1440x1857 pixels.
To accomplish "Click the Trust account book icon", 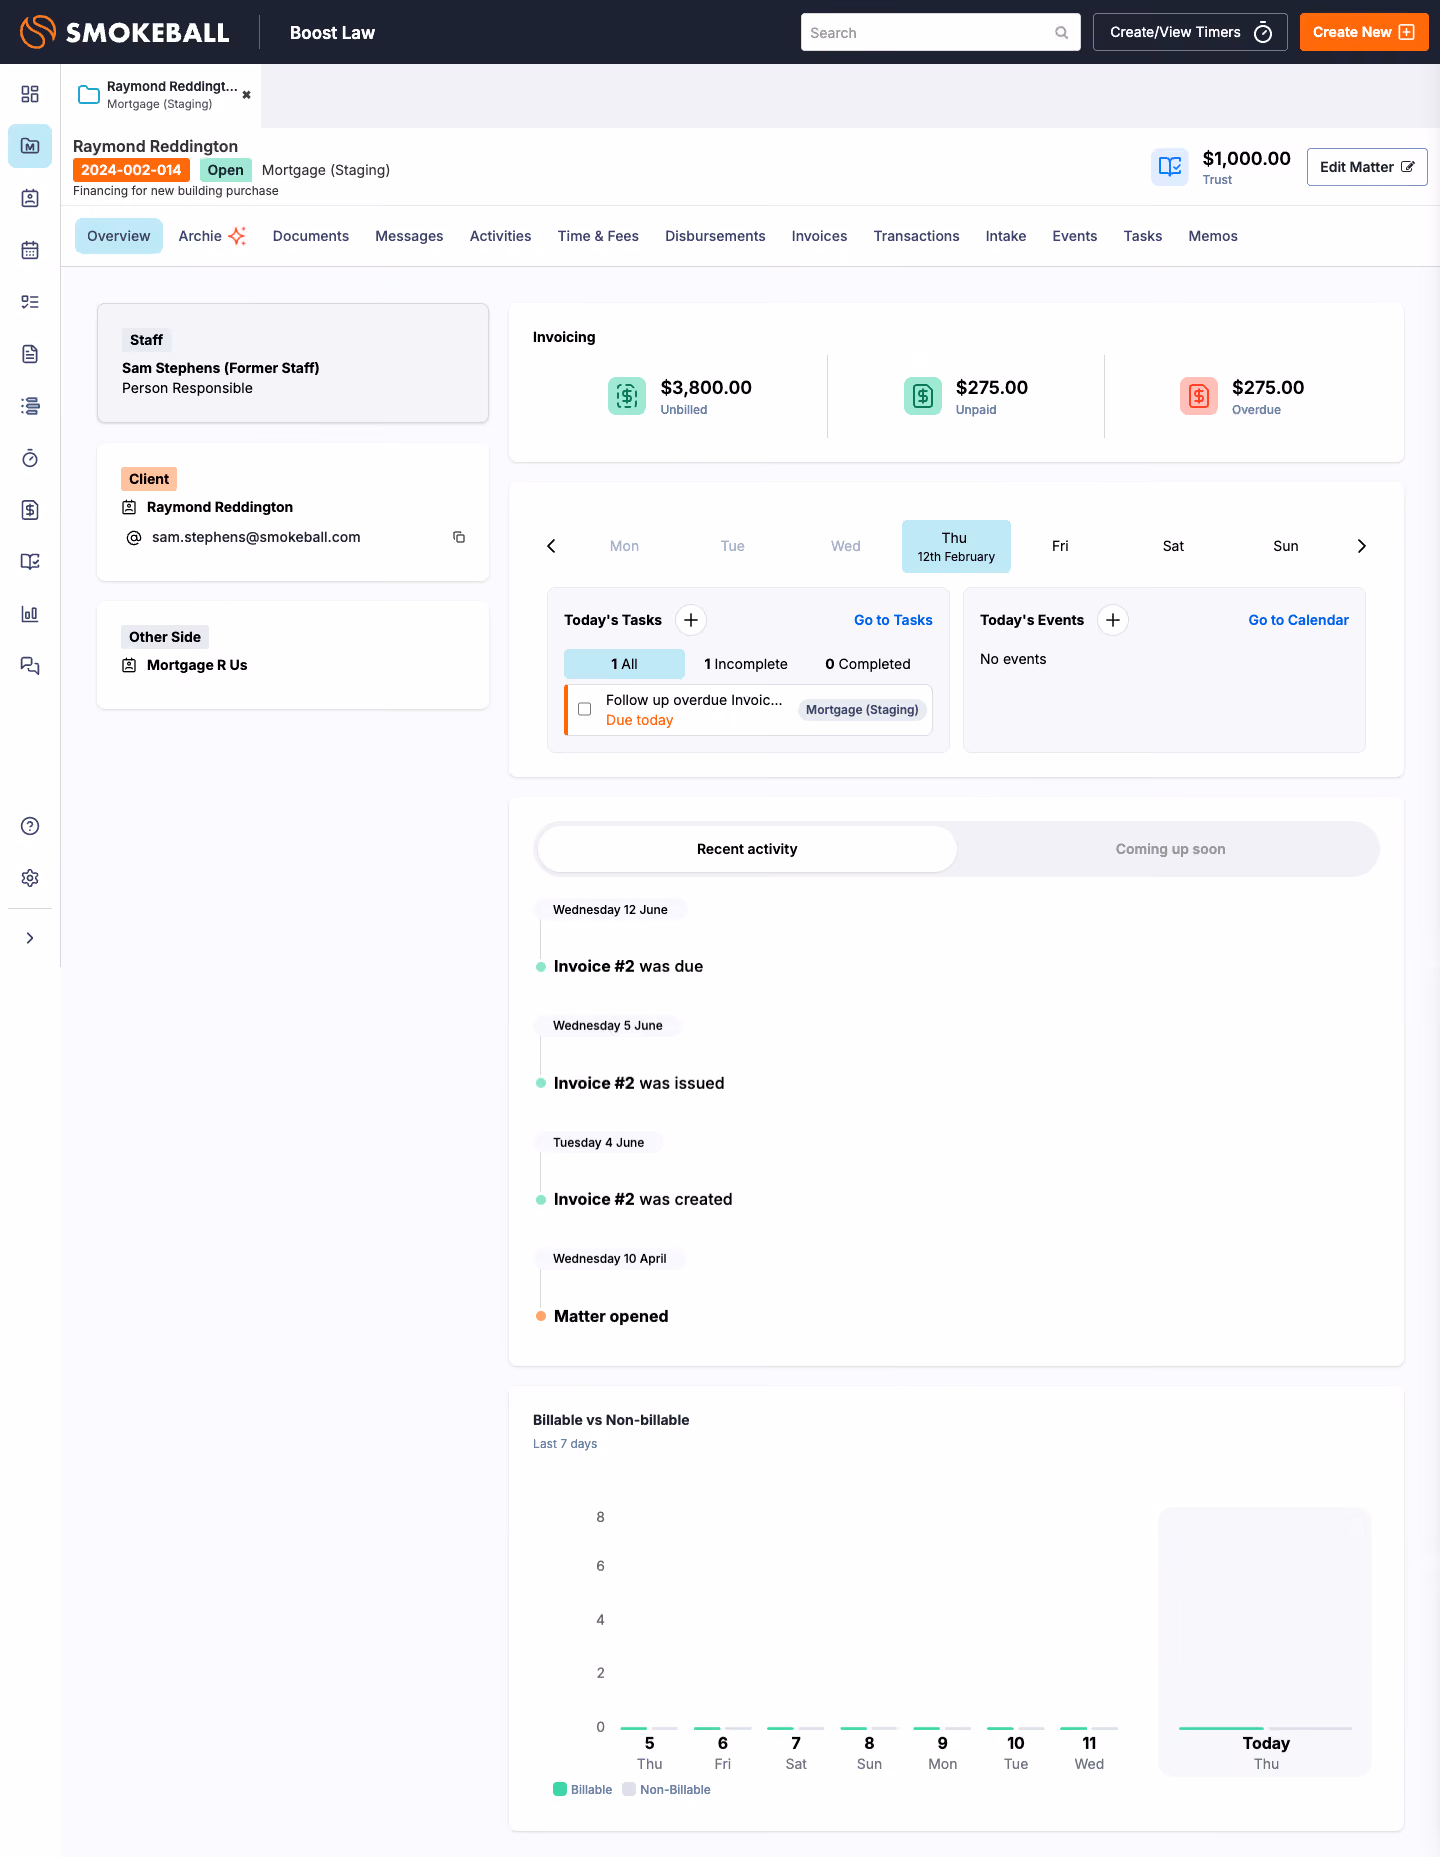I will [x=1170, y=167].
